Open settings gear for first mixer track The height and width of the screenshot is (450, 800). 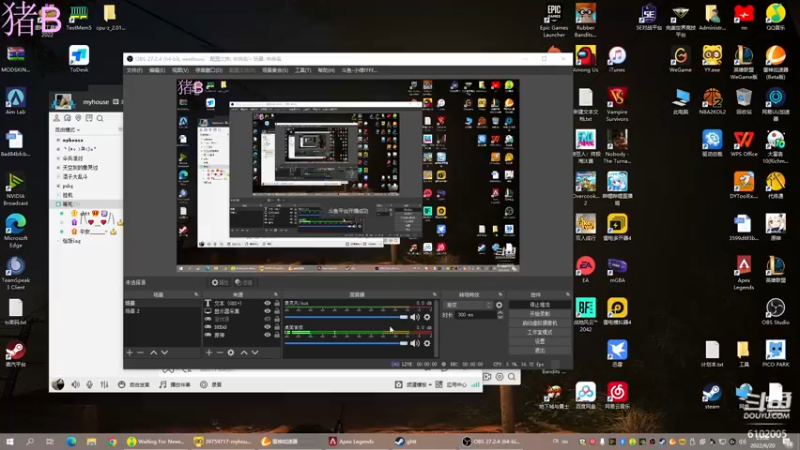tap(427, 317)
